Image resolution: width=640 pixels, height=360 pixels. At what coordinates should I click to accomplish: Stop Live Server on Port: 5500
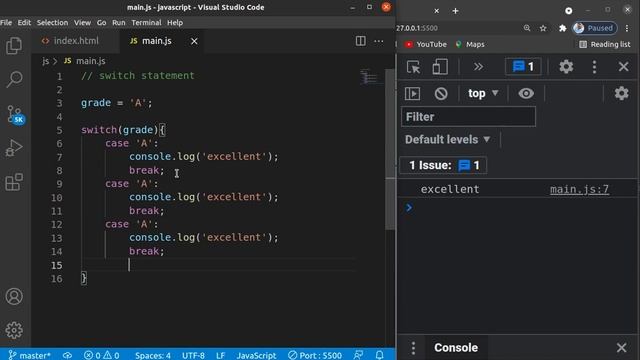(315, 355)
